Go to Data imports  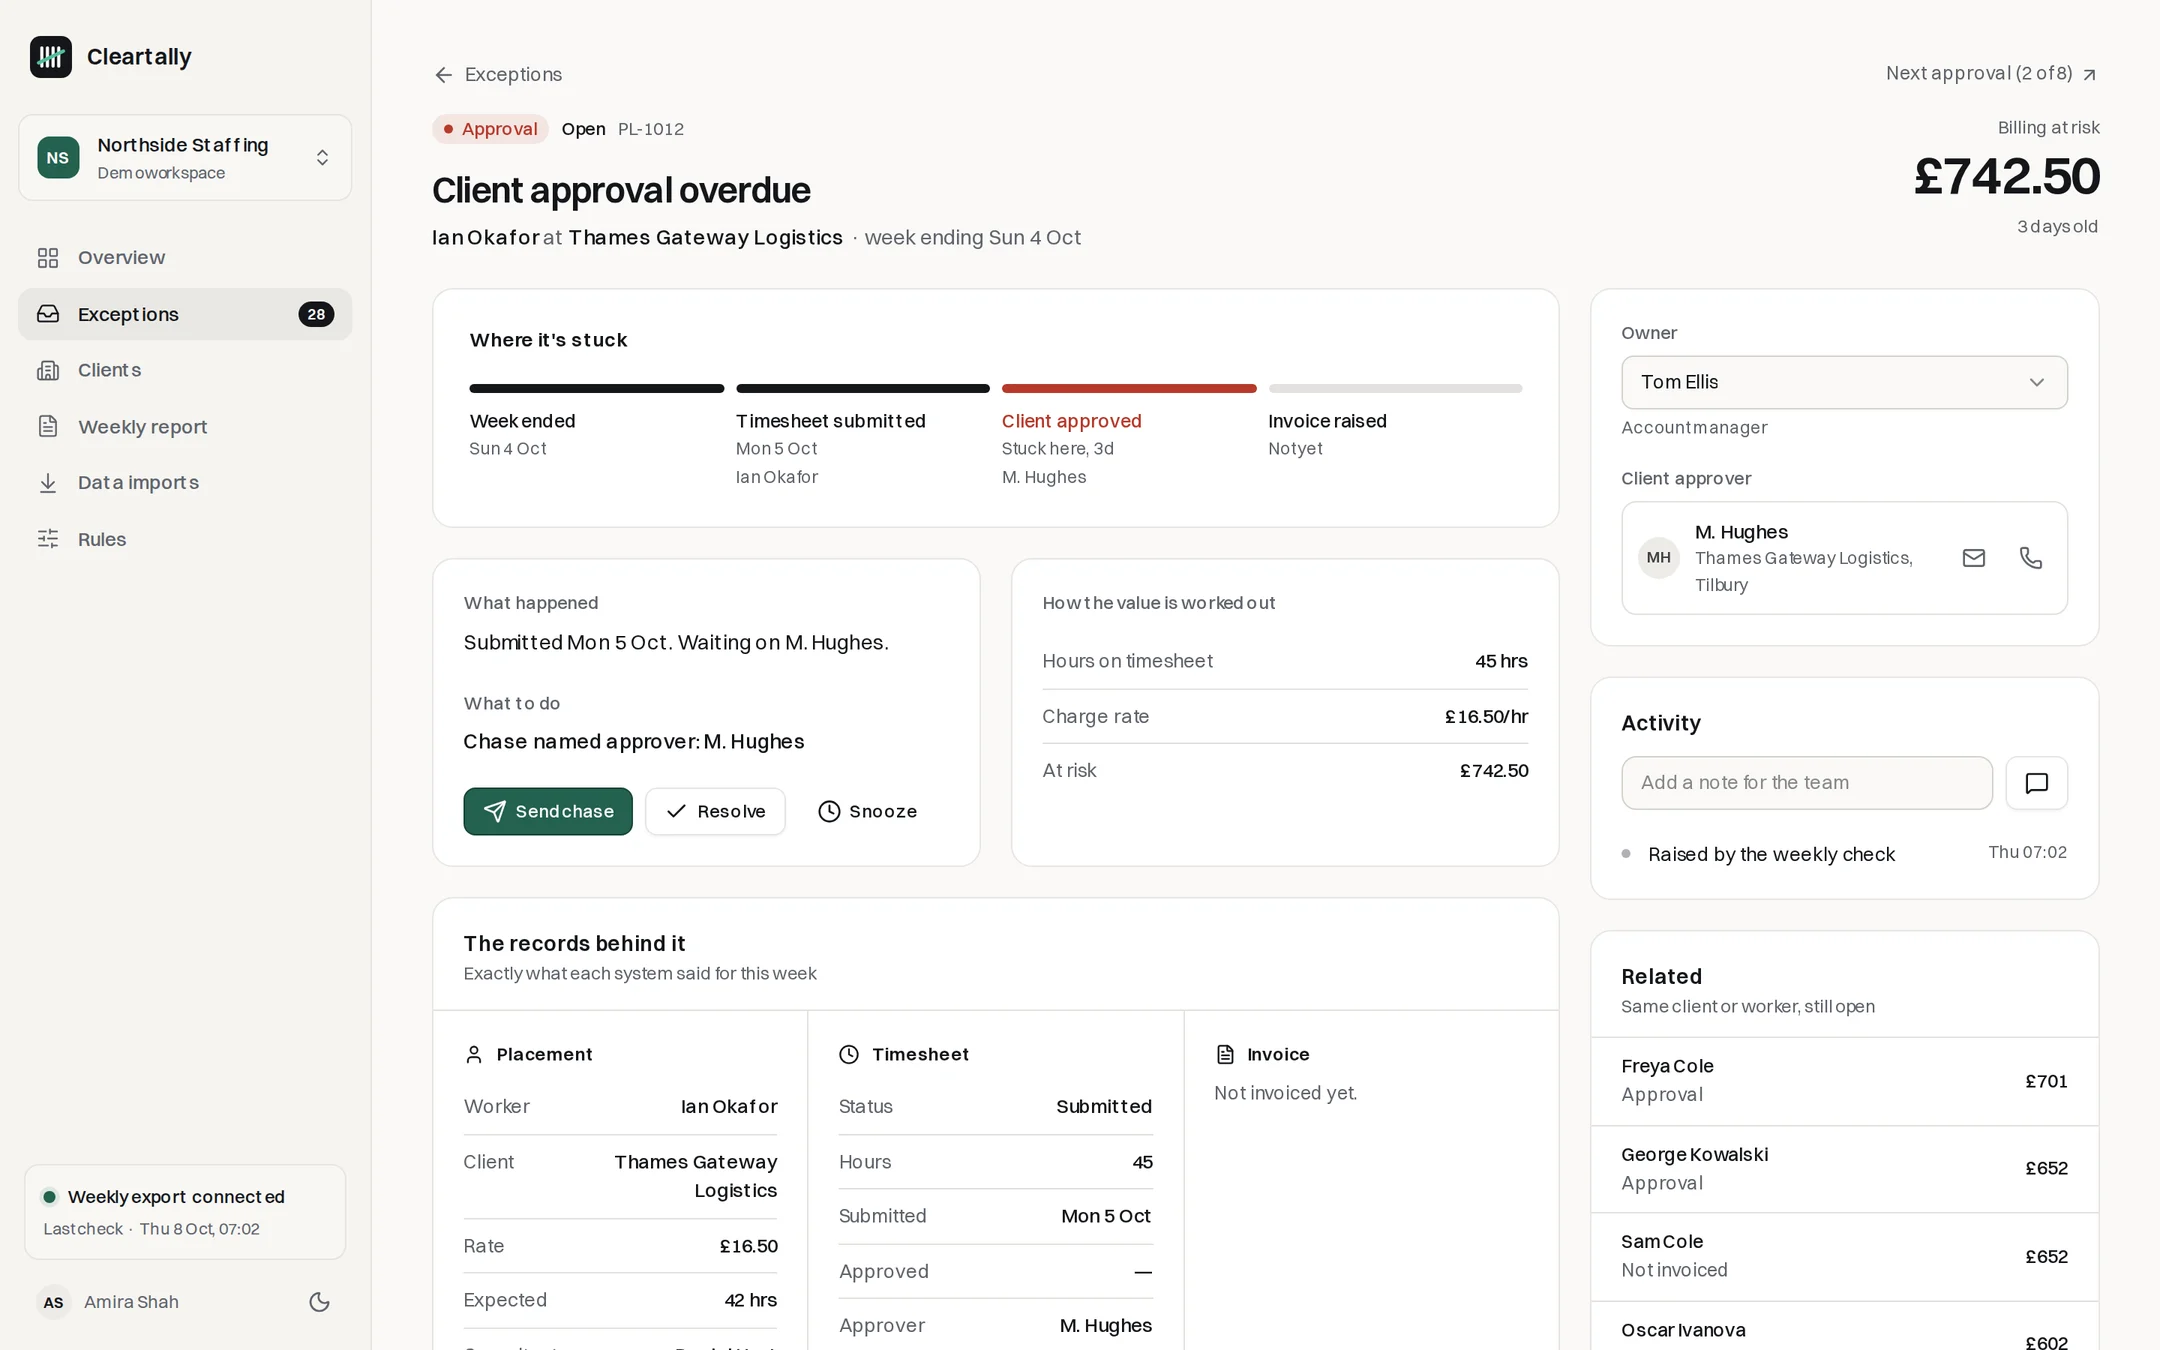(x=185, y=483)
